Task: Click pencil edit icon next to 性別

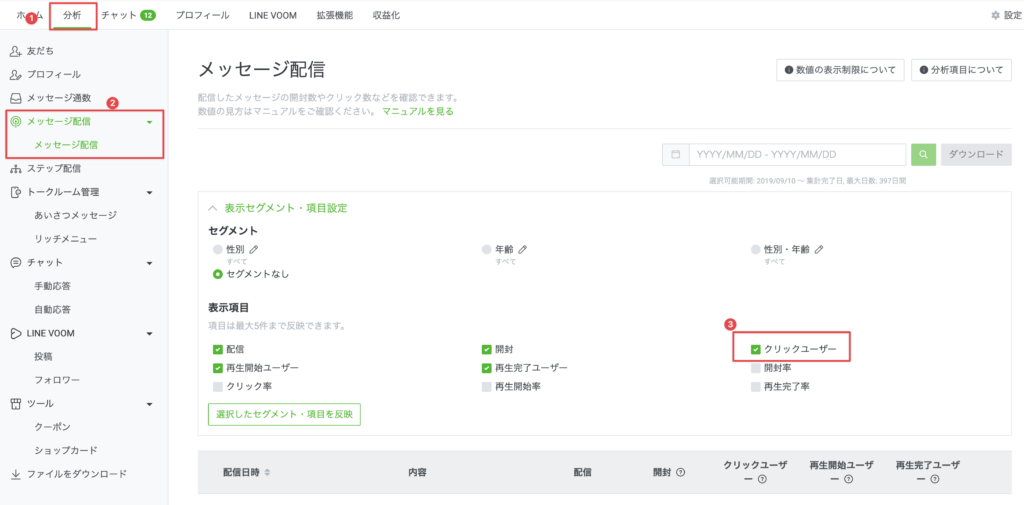Action: click(x=254, y=249)
